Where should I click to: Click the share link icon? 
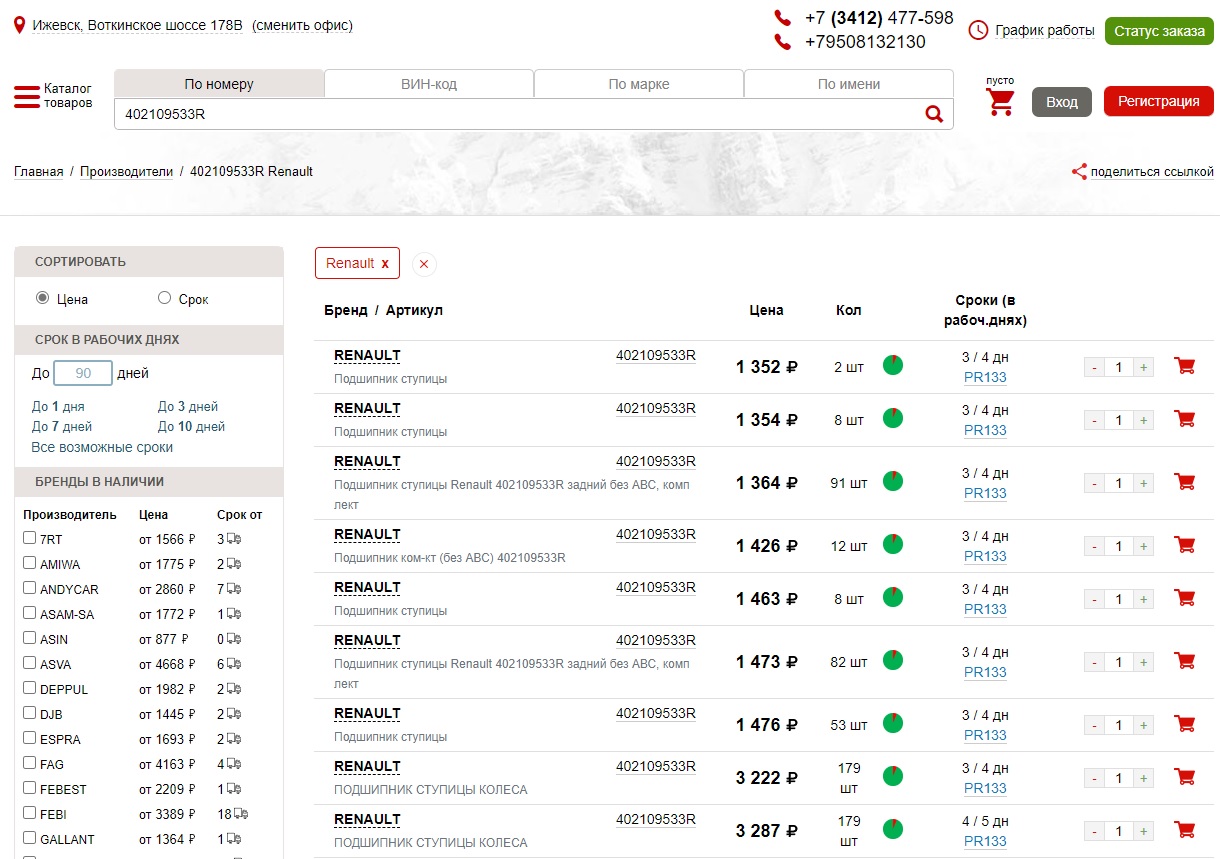(x=1079, y=172)
